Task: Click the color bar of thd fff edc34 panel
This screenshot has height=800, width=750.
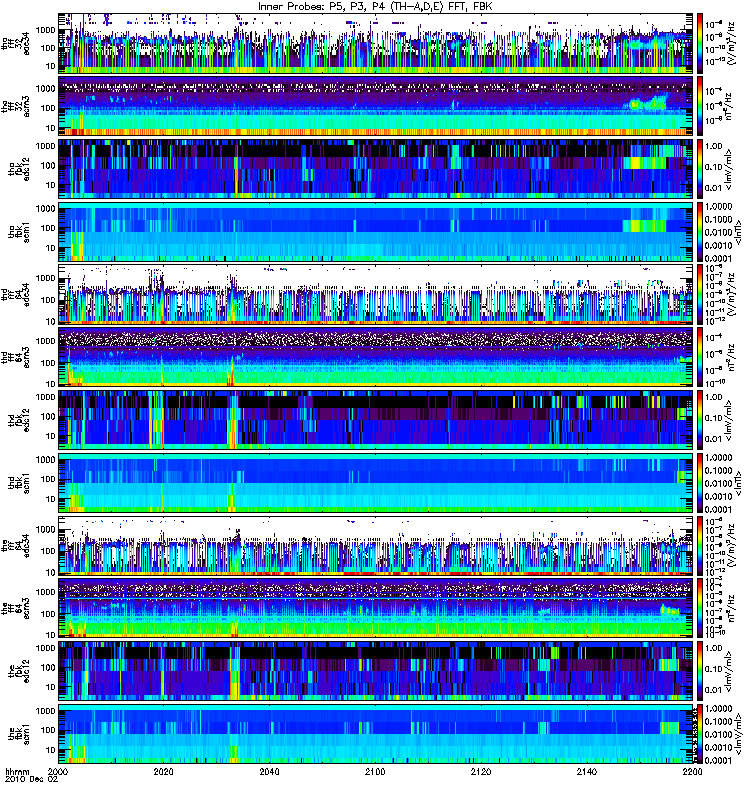Action: (700, 294)
